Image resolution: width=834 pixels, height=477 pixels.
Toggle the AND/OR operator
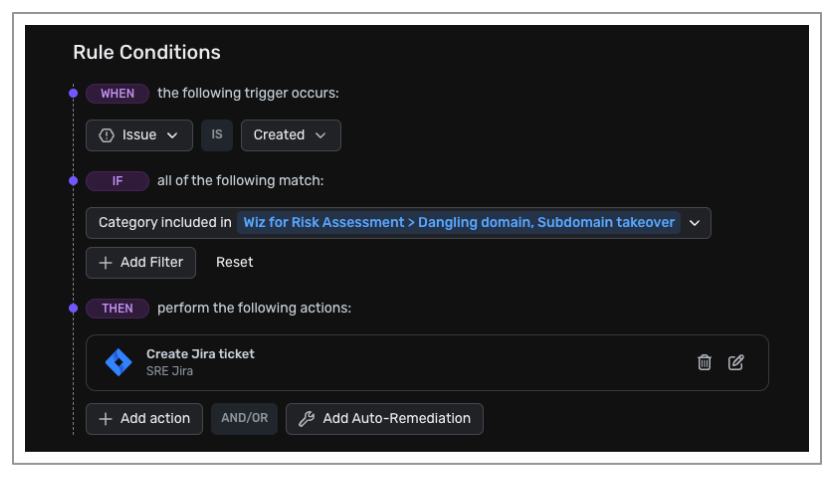tap(245, 419)
